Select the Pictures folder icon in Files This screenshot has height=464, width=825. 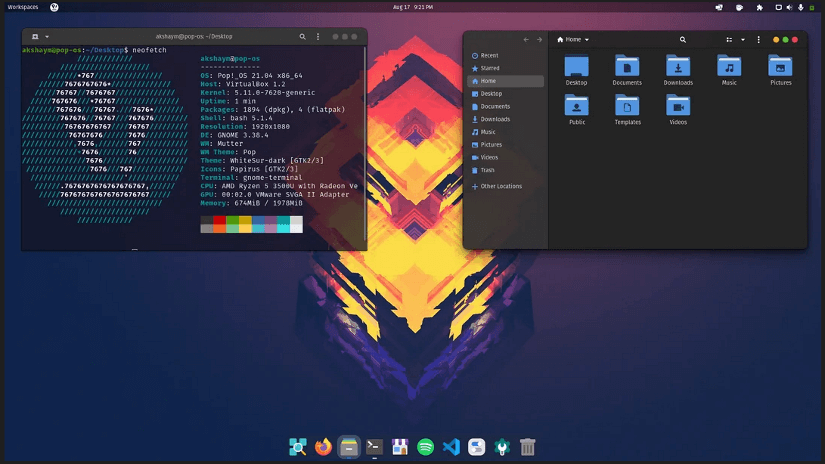tap(780, 66)
